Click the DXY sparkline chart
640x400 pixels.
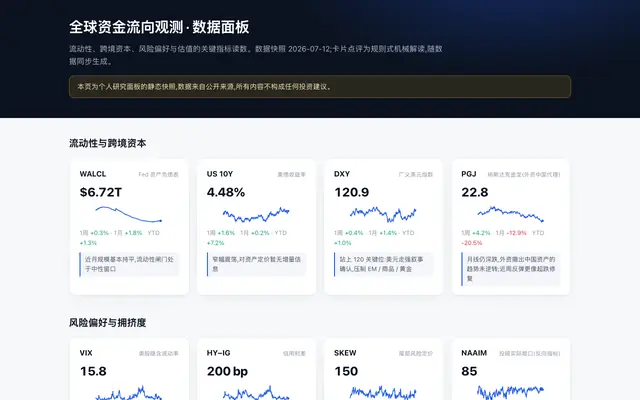(x=383, y=214)
